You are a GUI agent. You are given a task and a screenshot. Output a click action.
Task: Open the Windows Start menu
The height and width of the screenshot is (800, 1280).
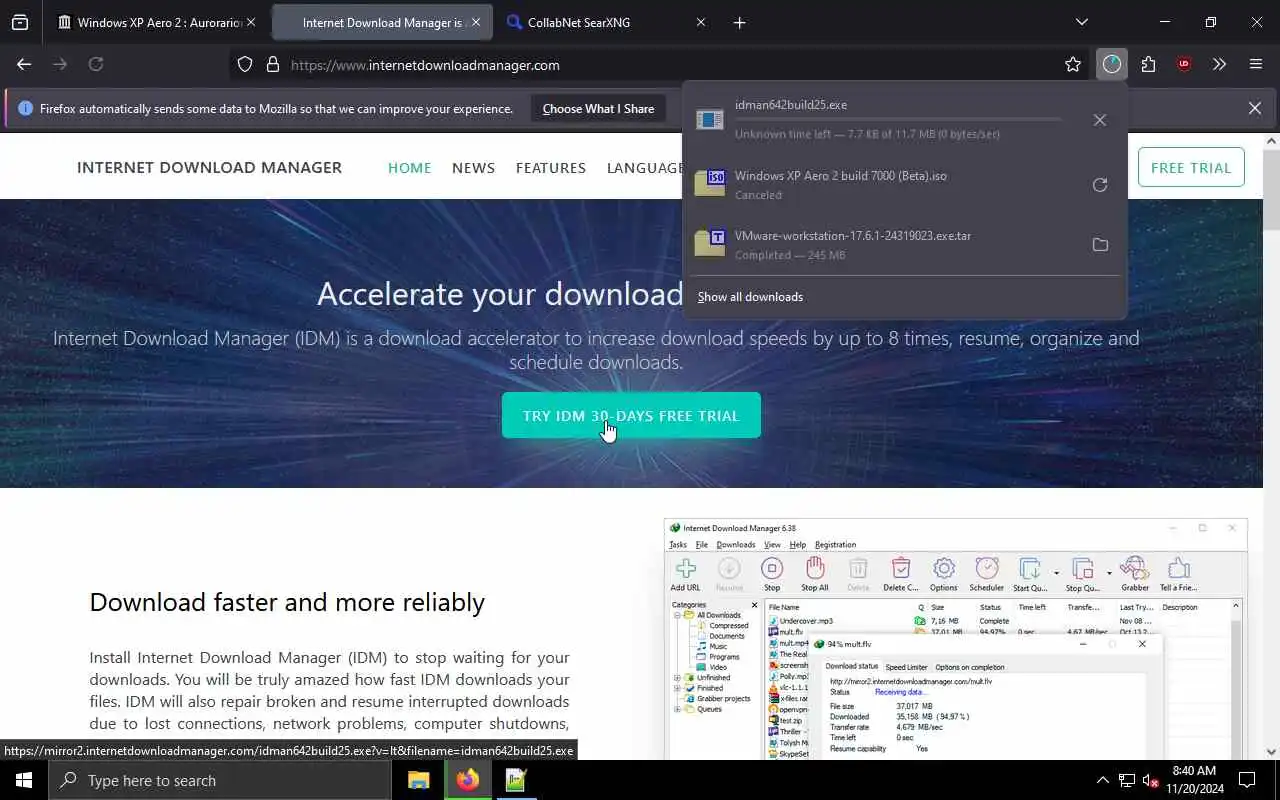[24, 780]
